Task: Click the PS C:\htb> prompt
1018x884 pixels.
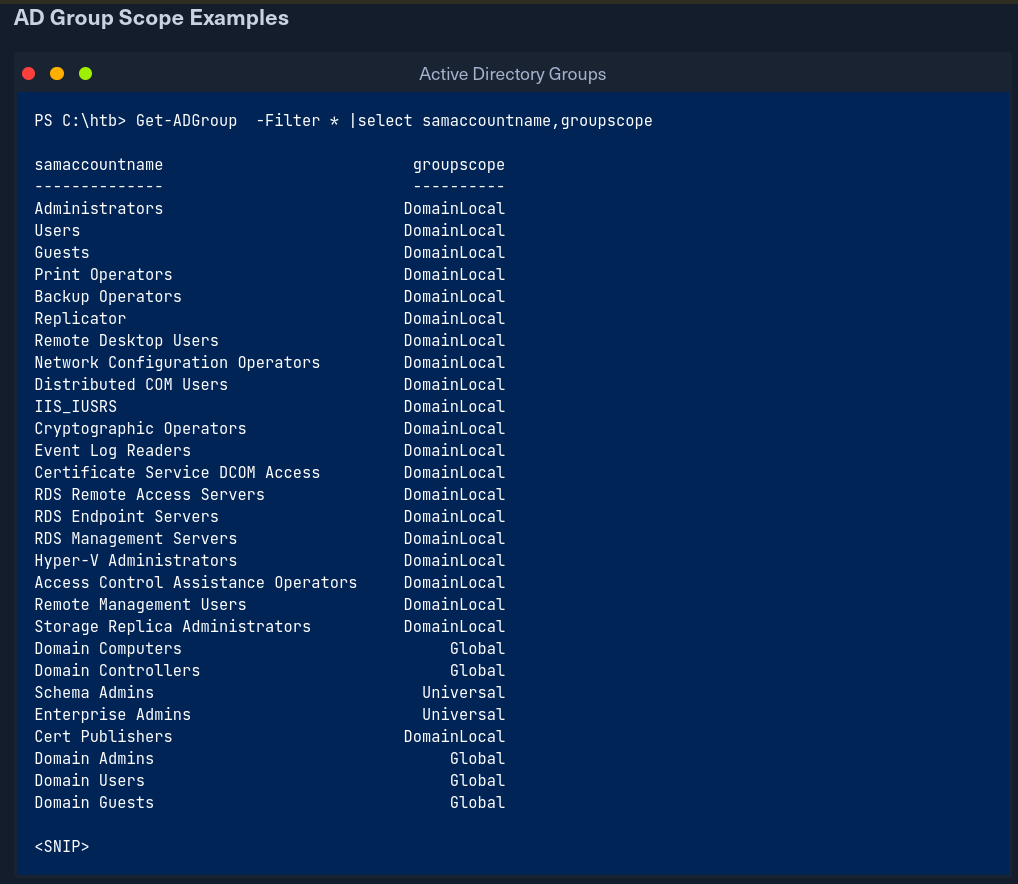Action: (80, 121)
